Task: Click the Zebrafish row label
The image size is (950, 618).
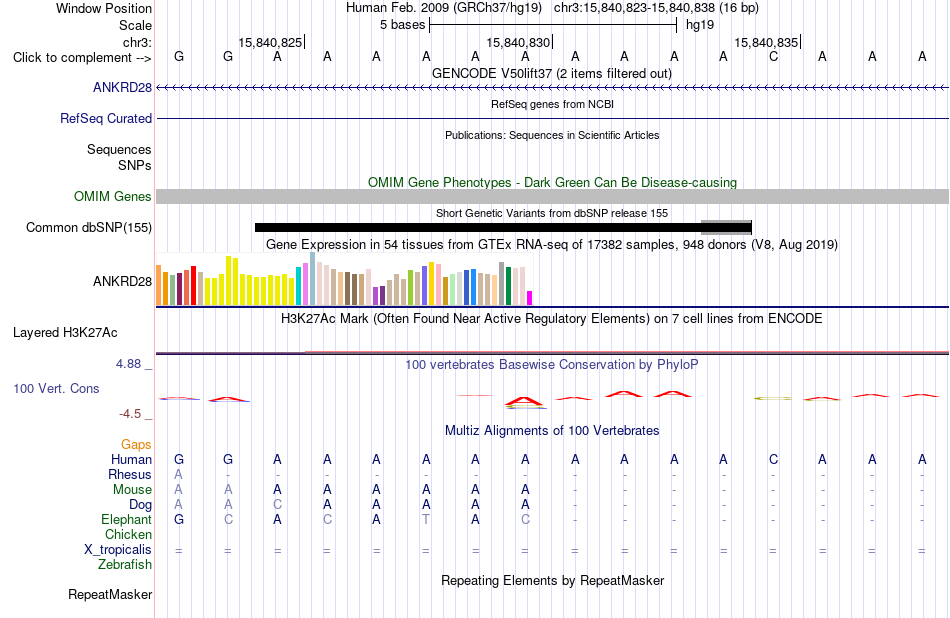Action: click(125, 564)
